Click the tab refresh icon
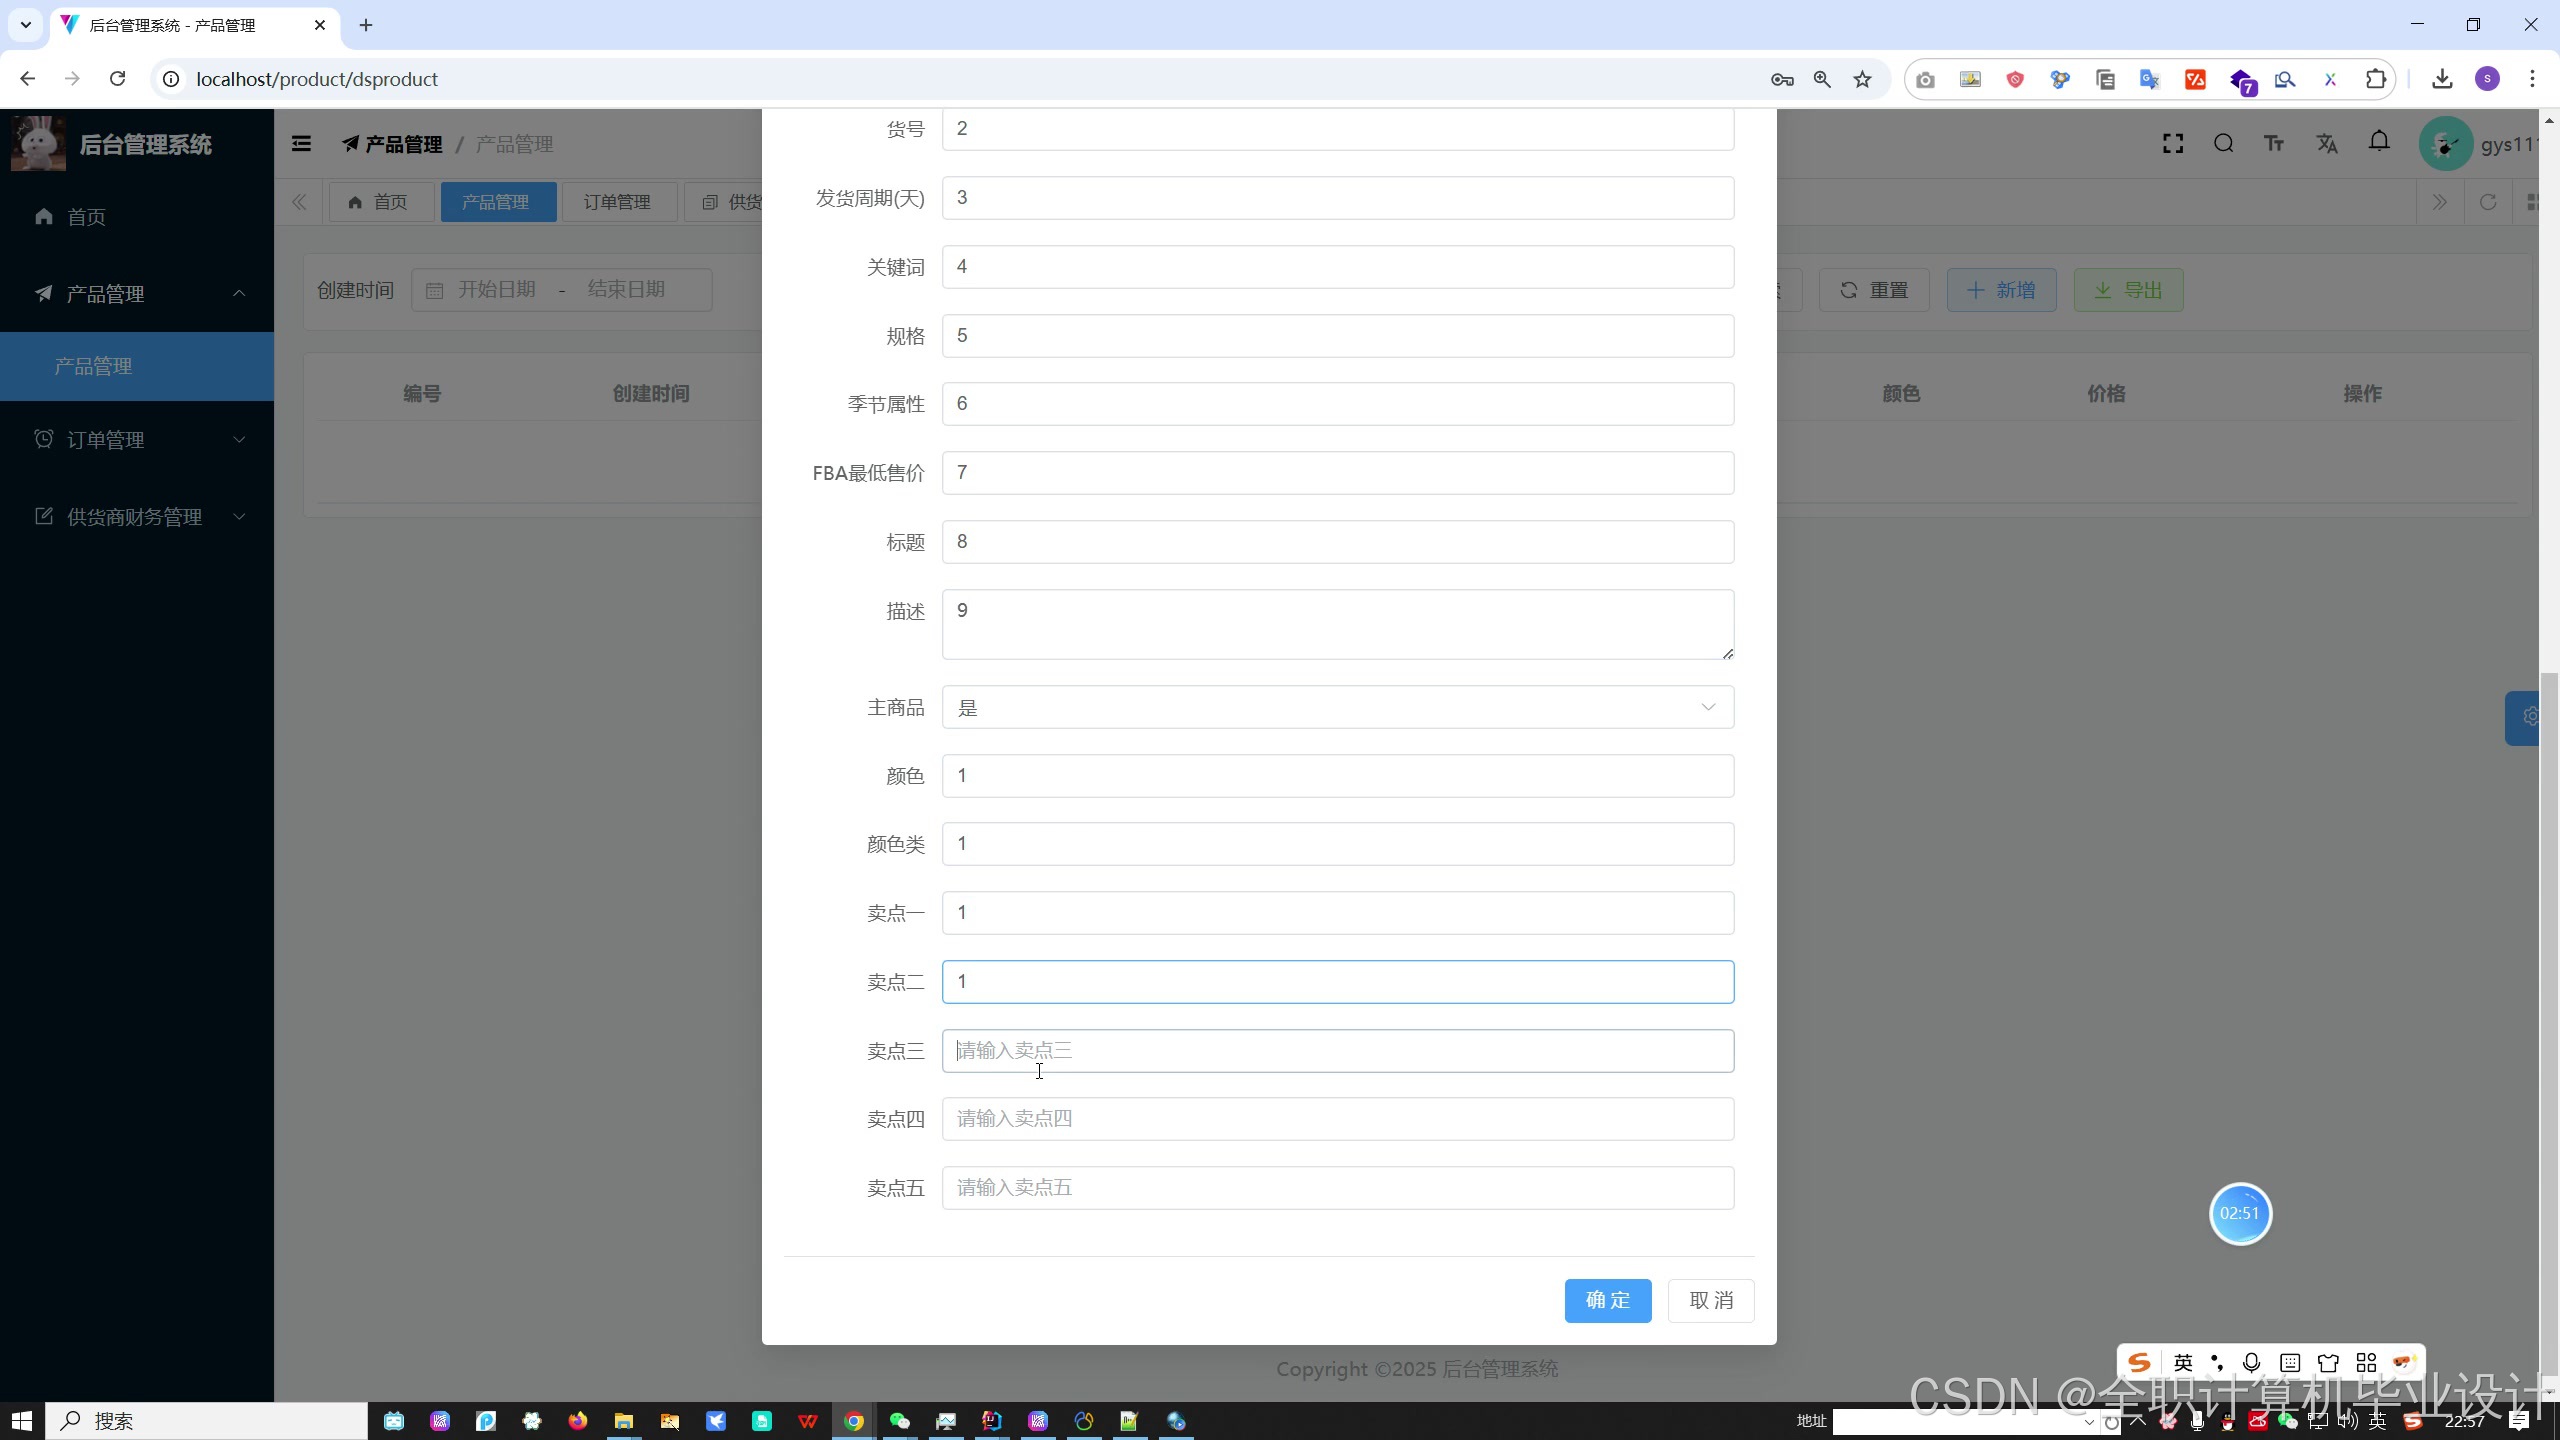 click(x=2488, y=202)
